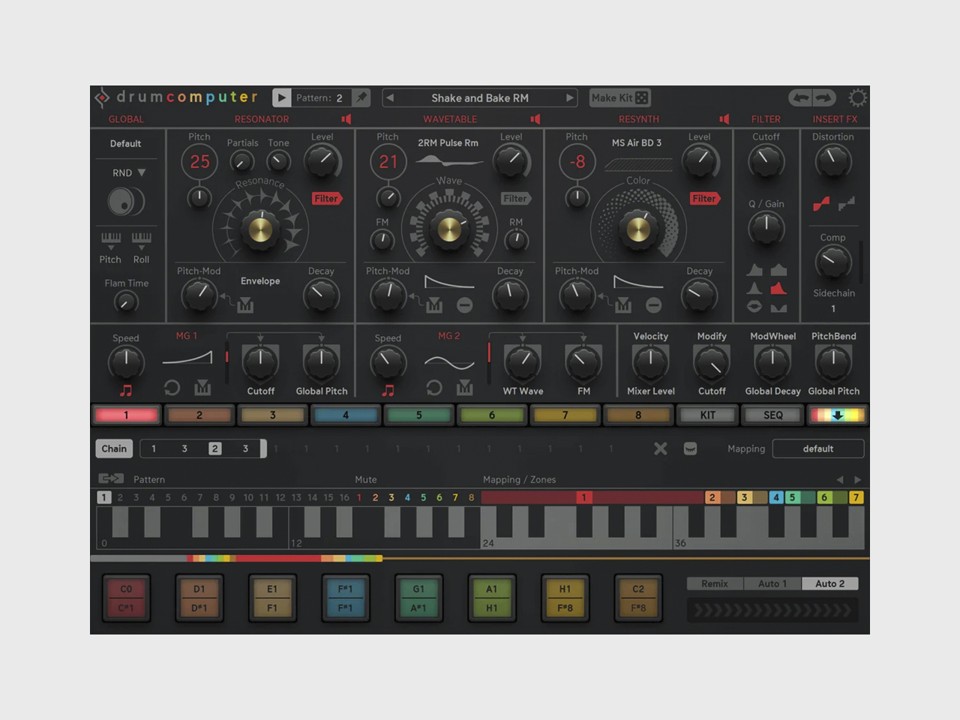Click Wavetable pitch value 21
Image resolution: width=960 pixels, height=720 pixels.
pyautogui.click(x=388, y=162)
